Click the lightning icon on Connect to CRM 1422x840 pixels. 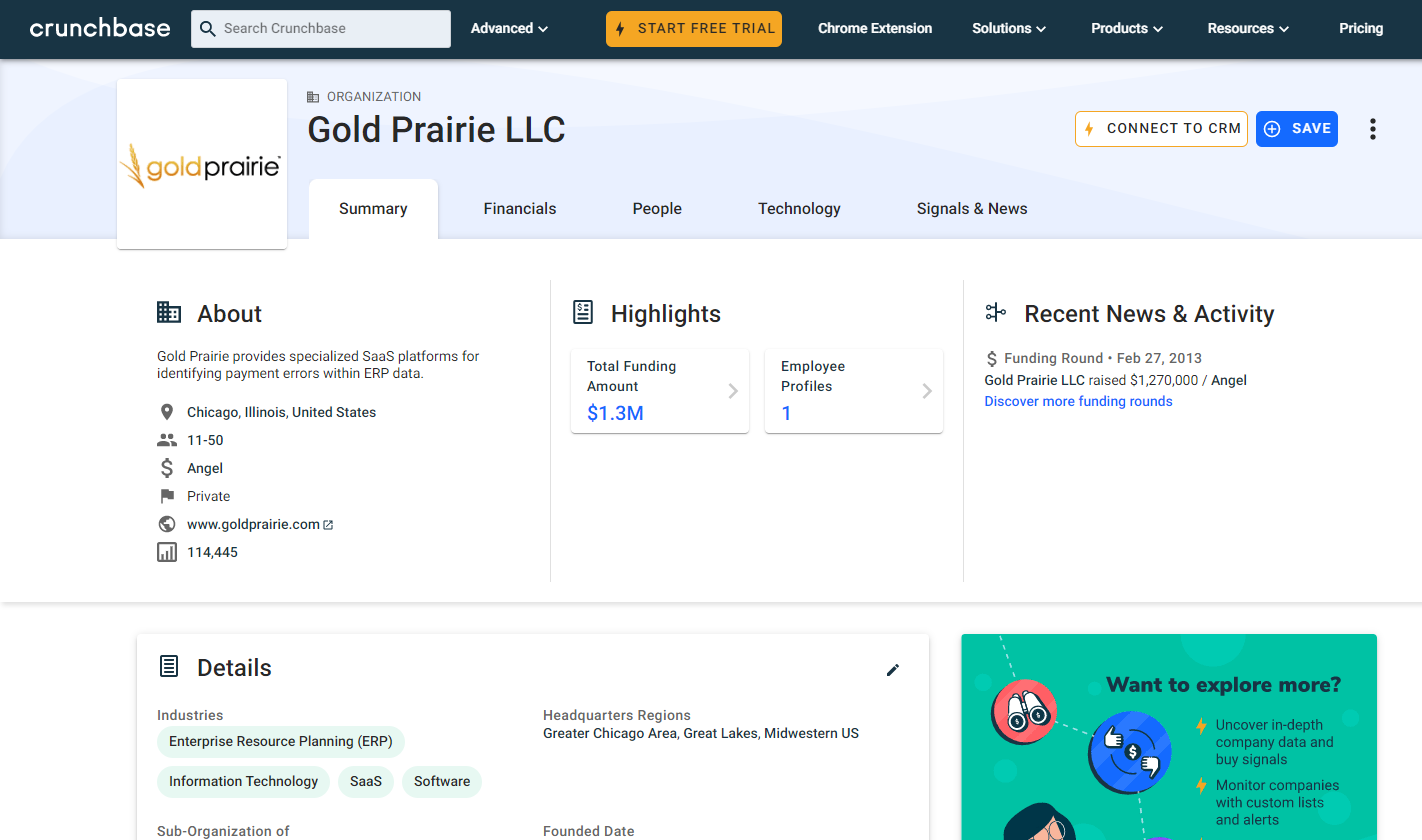pos(1087,128)
